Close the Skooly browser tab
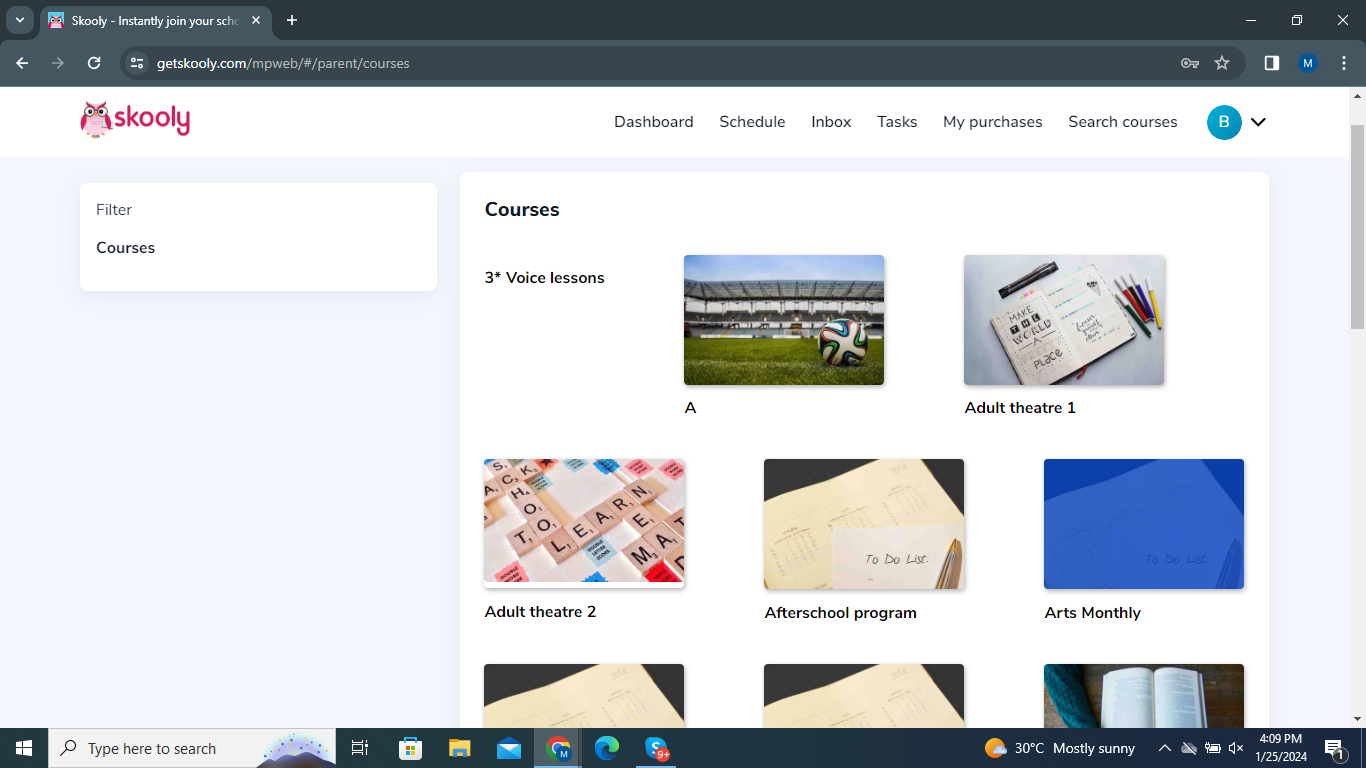This screenshot has height=768, width=1366. pyautogui.click(x=256, y=20)
